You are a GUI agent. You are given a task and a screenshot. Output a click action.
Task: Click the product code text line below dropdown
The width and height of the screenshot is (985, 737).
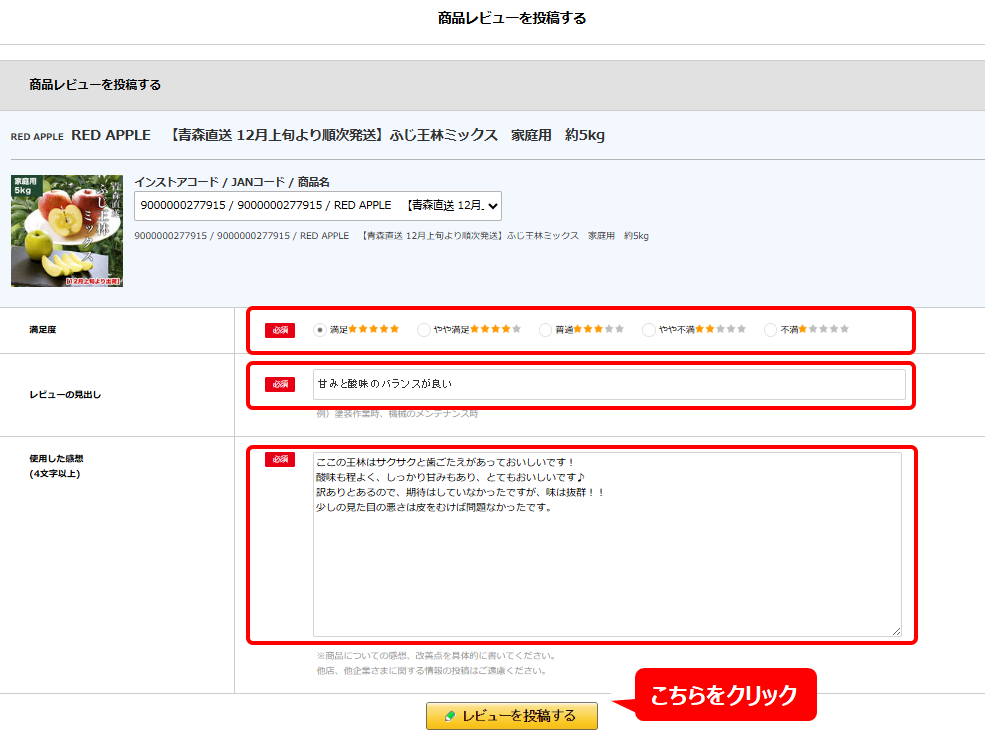click(x=391, y=236)
